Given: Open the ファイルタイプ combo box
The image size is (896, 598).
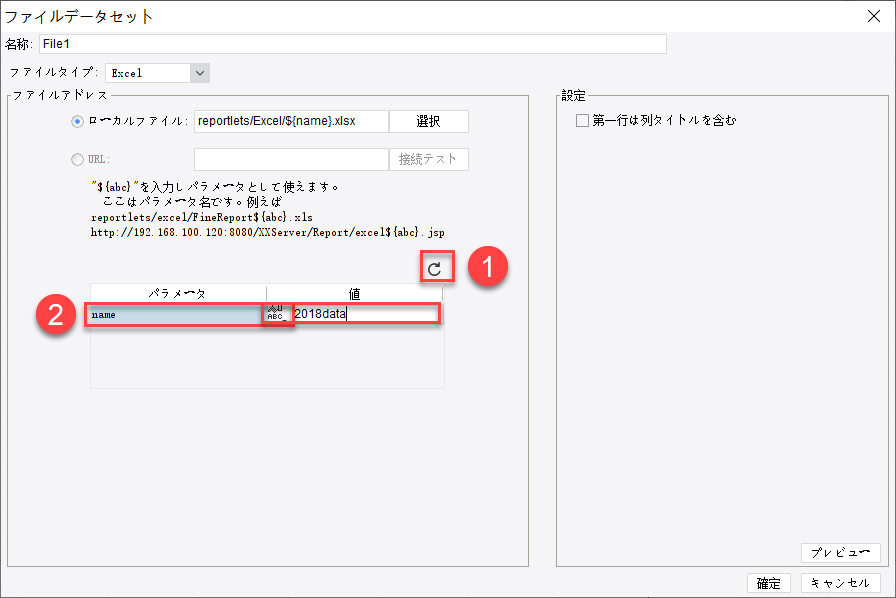Looking at the screenshot, I should 155,72.
